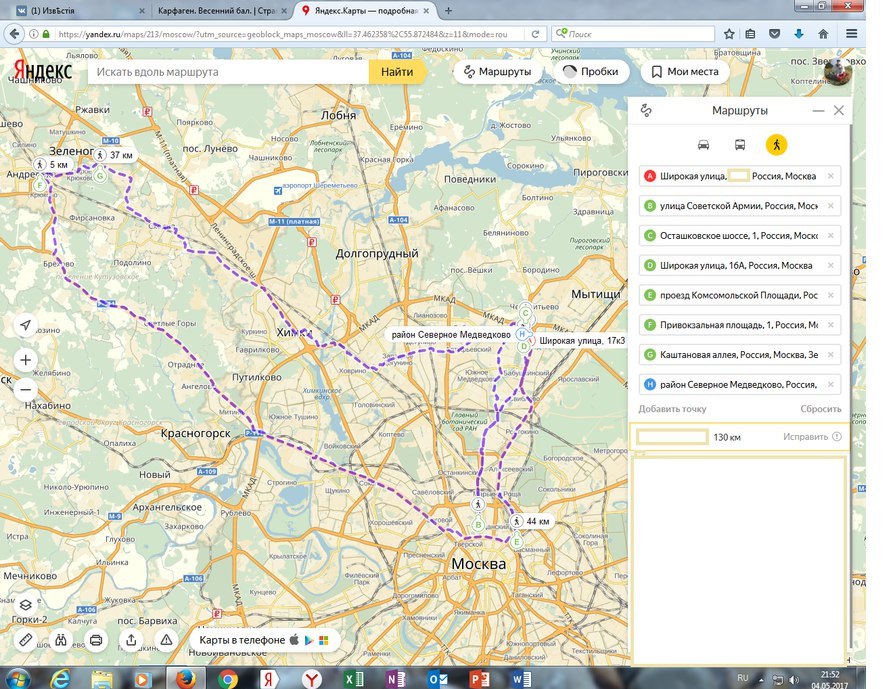The height and width of the screenshot is (689, 888).
Task: Activate the ruler distance tool
Action: click(x=25, y=640)
